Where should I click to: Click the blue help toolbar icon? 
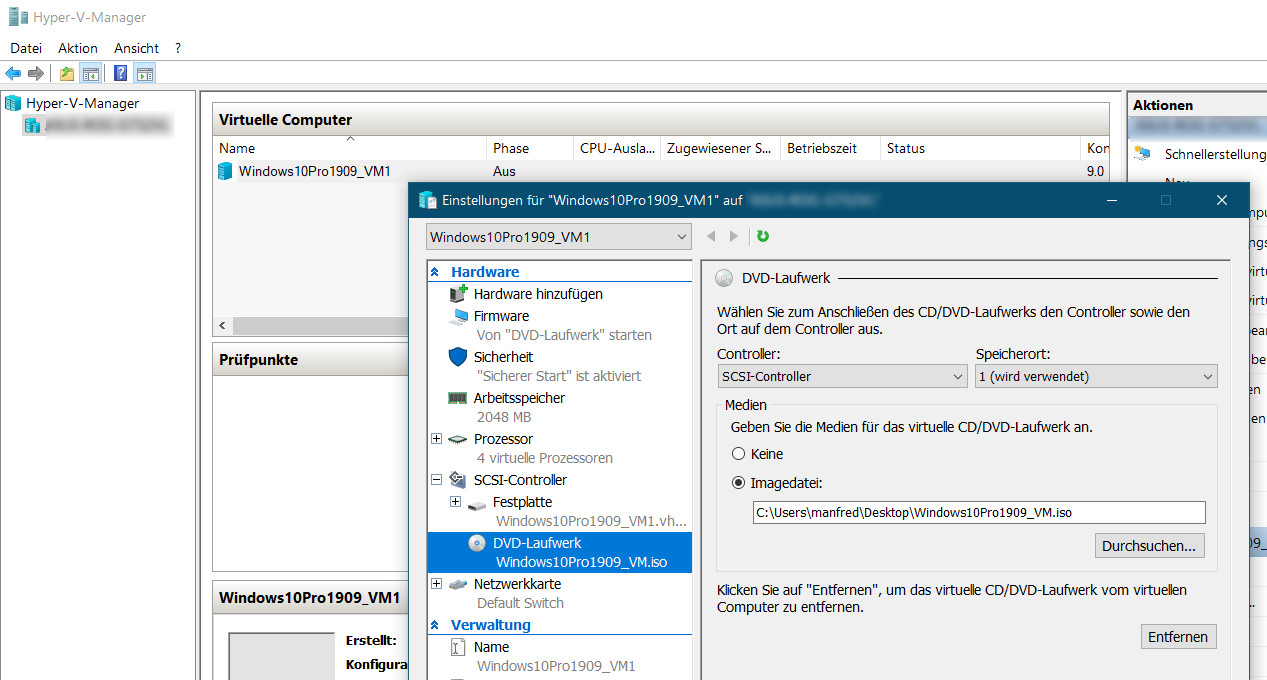pos(120,73)
